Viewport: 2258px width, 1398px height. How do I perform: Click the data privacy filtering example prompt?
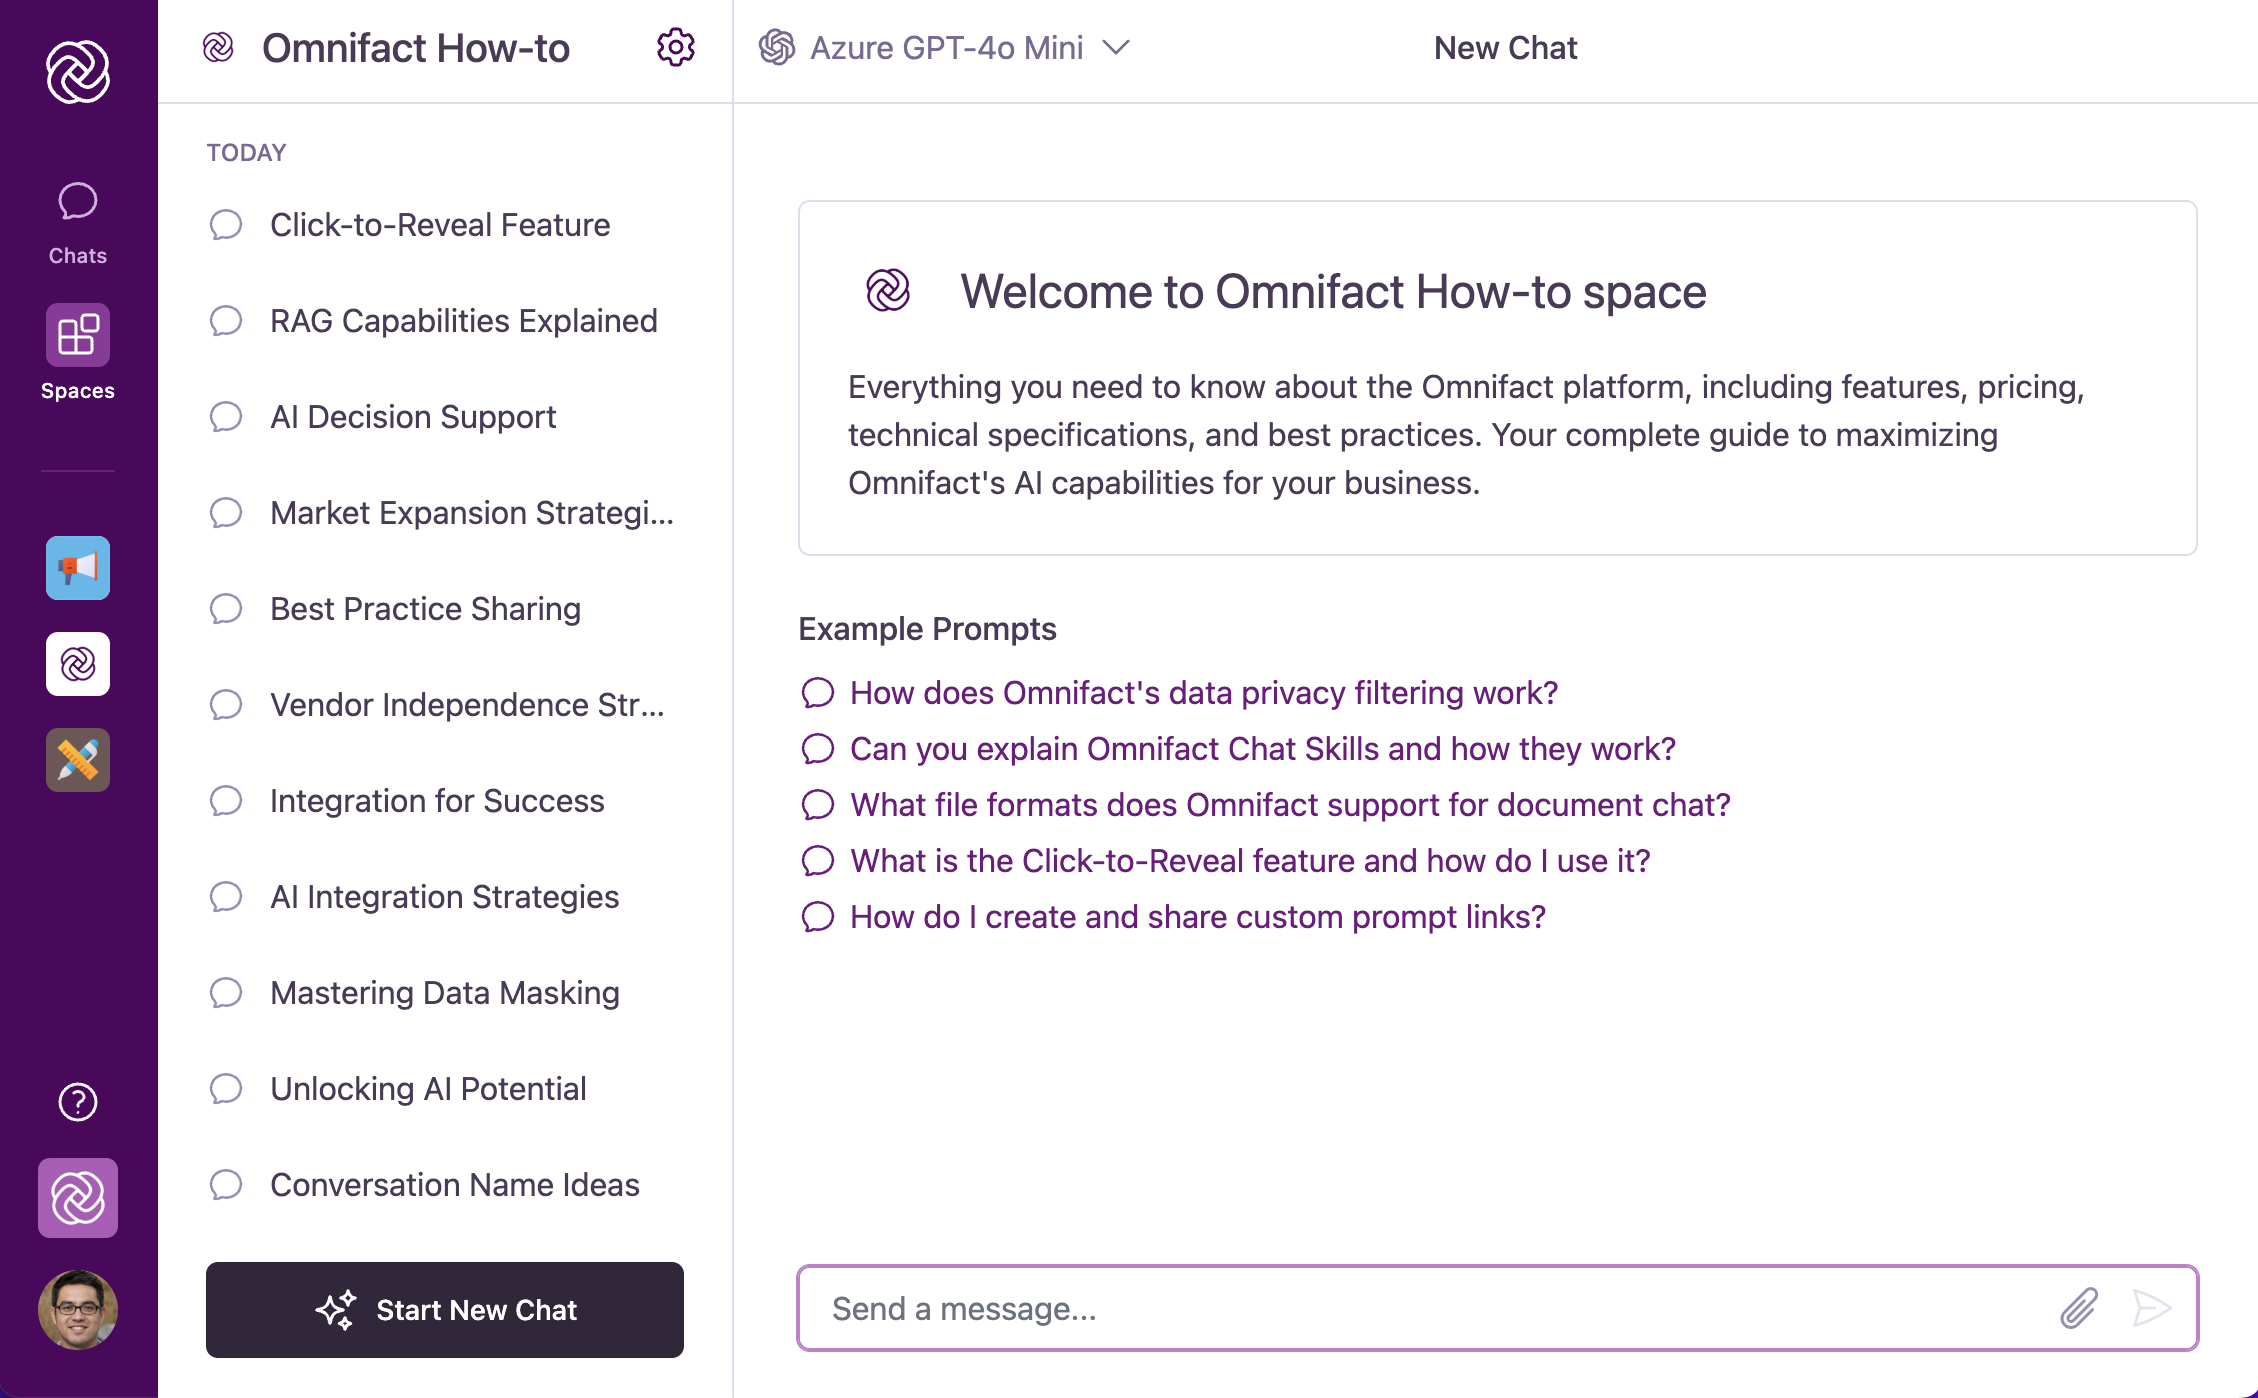[1203, 693]
